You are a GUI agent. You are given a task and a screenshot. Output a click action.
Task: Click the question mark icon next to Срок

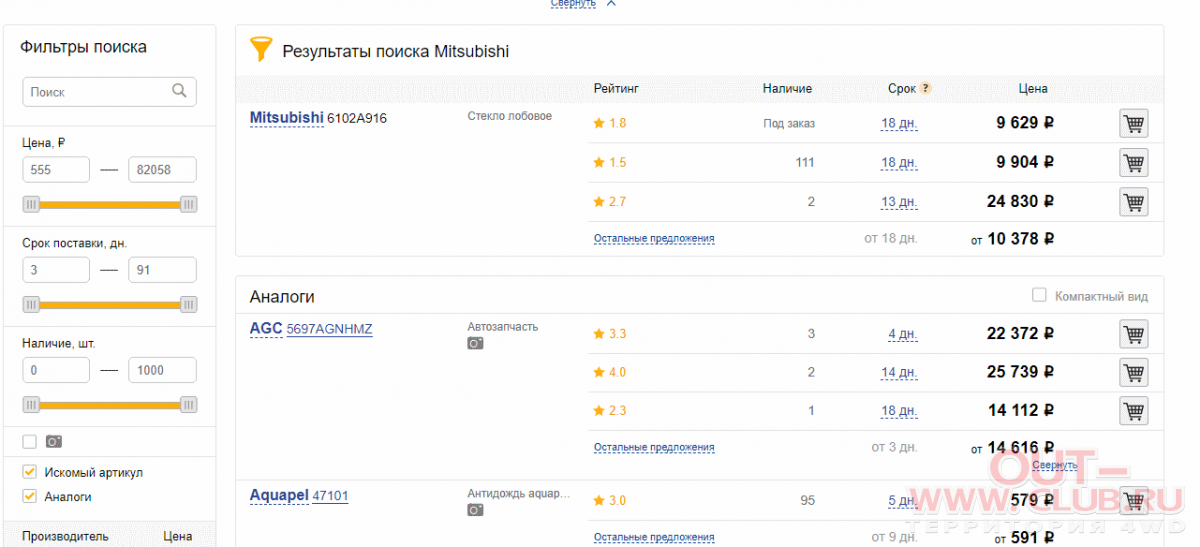(x=926, y=88)
